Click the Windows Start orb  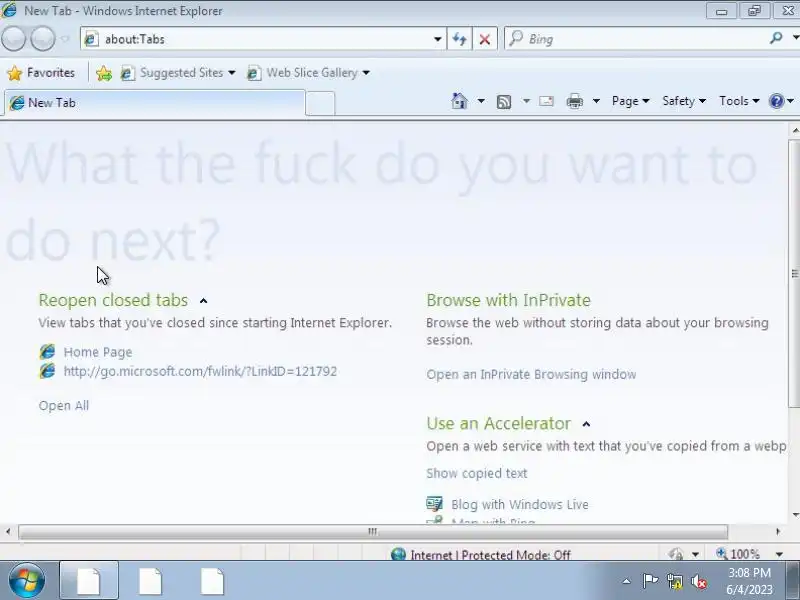26,580
